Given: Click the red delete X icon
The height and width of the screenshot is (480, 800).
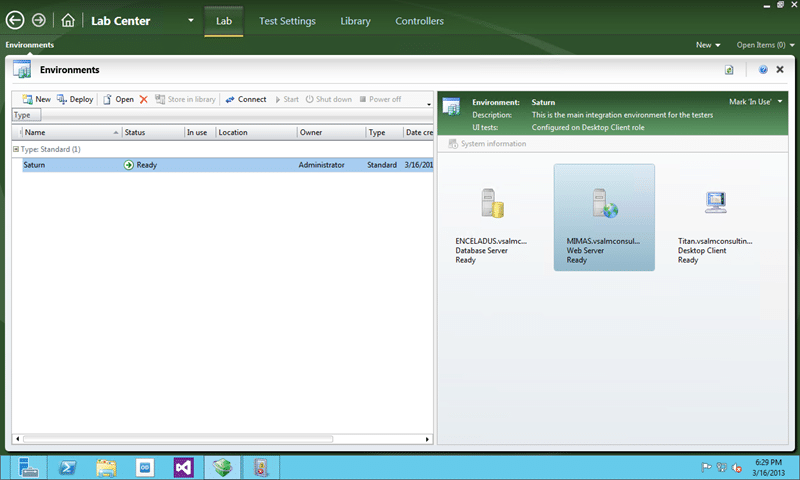Looking at the screenshot, I should [144, 99].
